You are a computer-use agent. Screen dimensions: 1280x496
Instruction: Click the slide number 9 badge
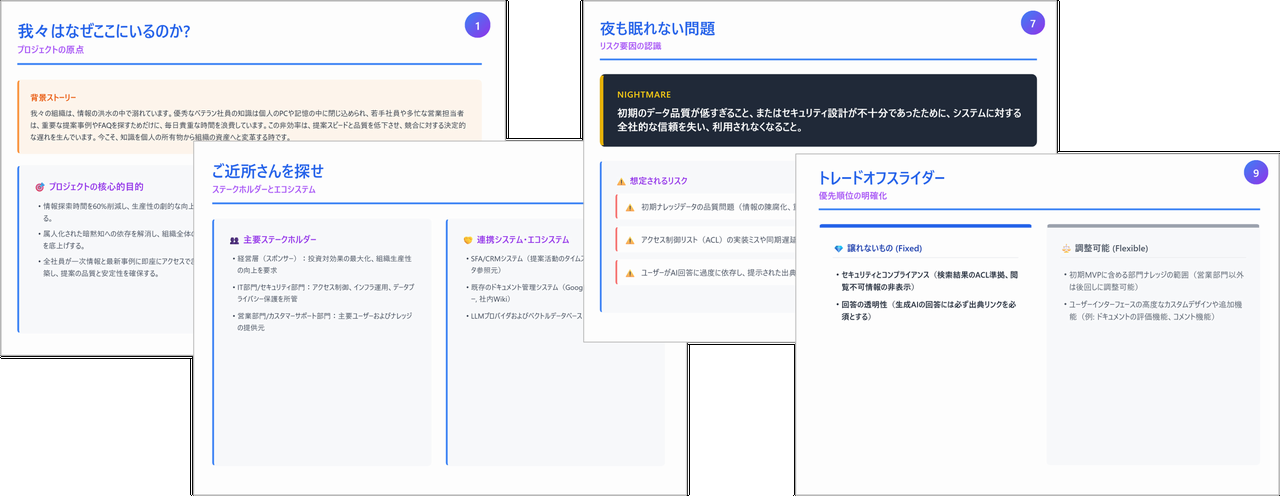tap(1256, 173)
